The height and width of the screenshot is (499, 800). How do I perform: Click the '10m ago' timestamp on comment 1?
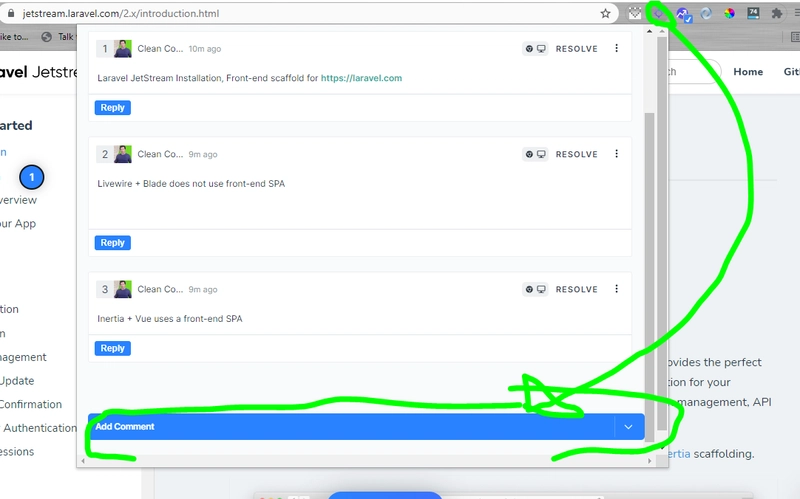[x=205, y=49]
